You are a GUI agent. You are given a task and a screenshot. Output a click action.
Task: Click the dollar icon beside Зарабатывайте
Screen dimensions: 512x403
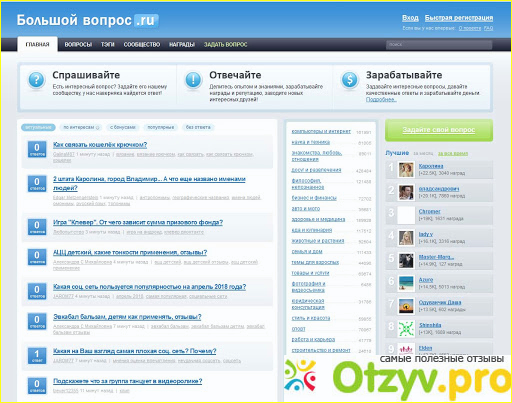[x=350, y=80]
